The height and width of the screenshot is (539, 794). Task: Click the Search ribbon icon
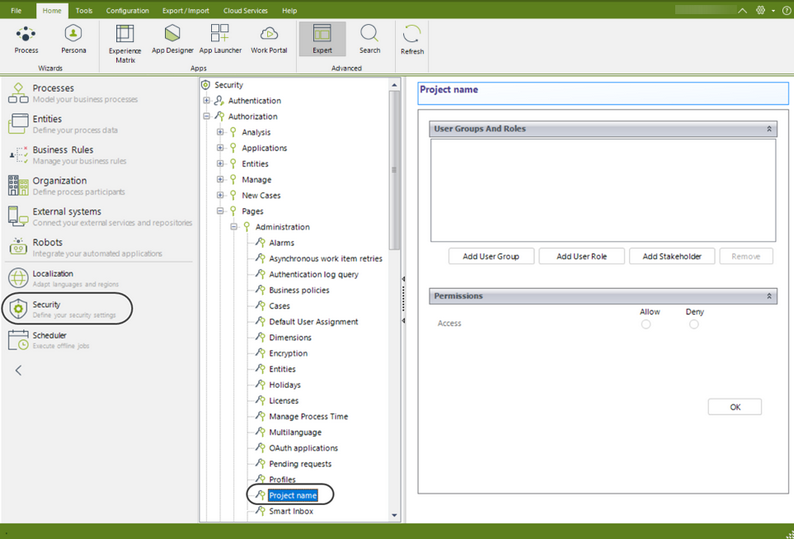370,40
